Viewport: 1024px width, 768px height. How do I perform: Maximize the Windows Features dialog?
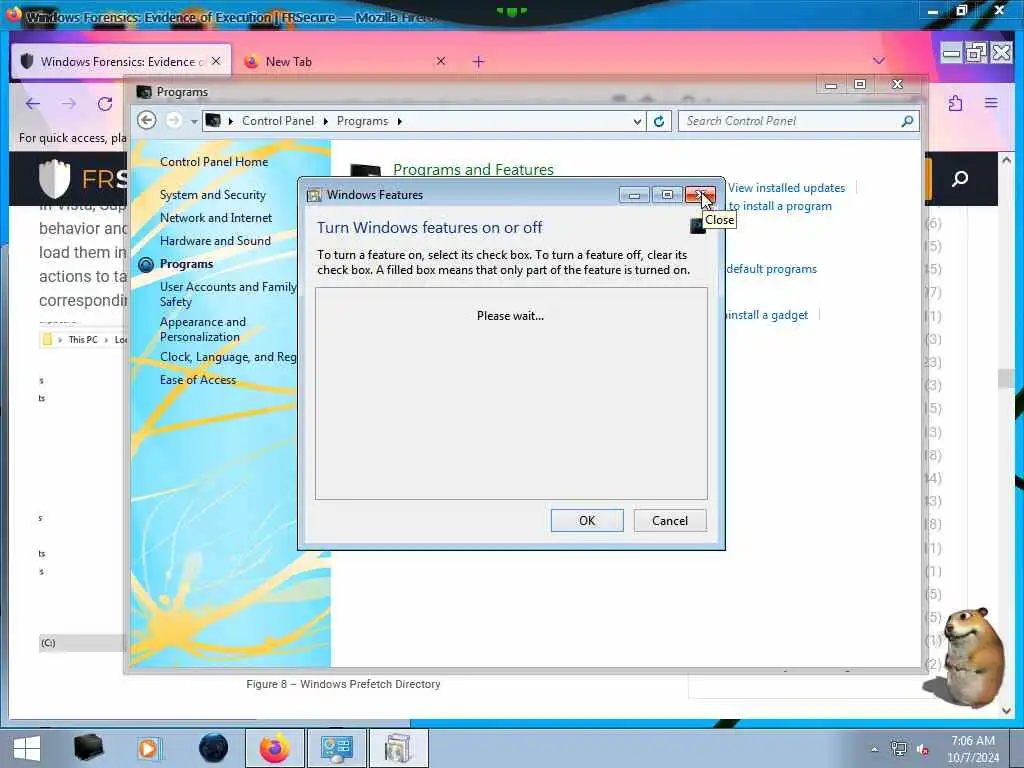point(667,195)
